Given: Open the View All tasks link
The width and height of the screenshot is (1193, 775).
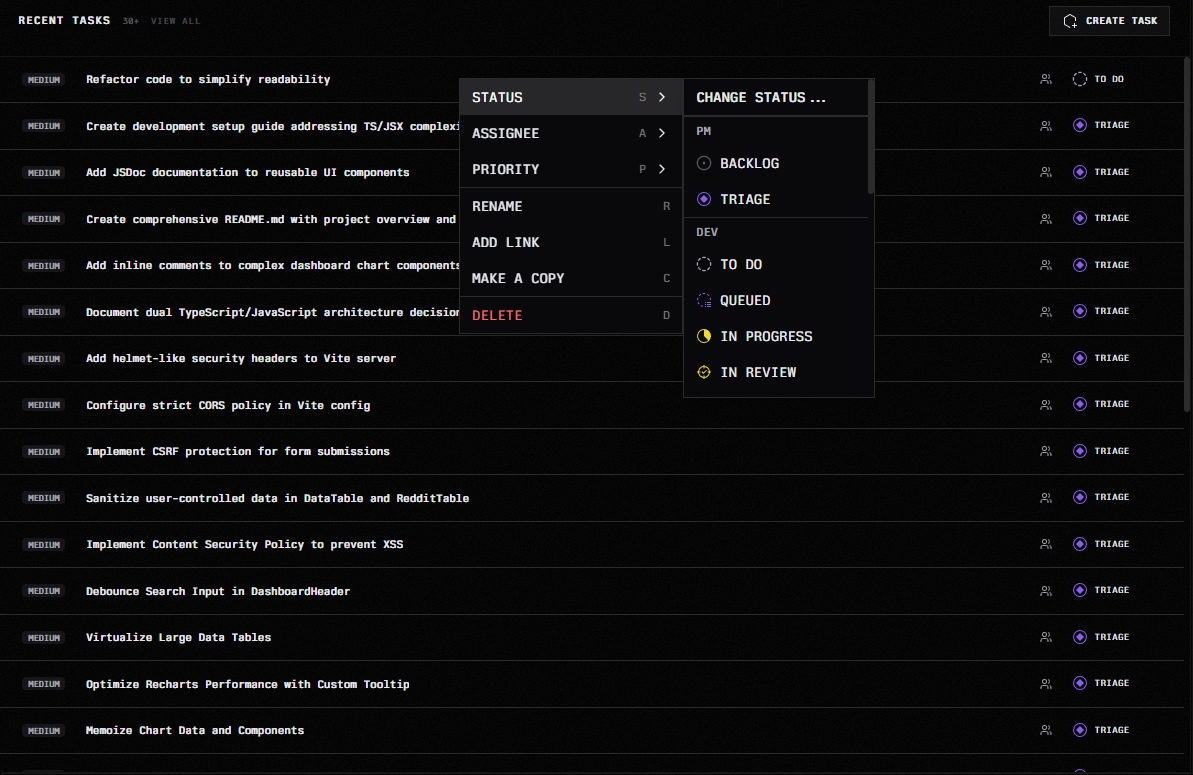Looking at the screenshot, I should (x=175, y=21).
